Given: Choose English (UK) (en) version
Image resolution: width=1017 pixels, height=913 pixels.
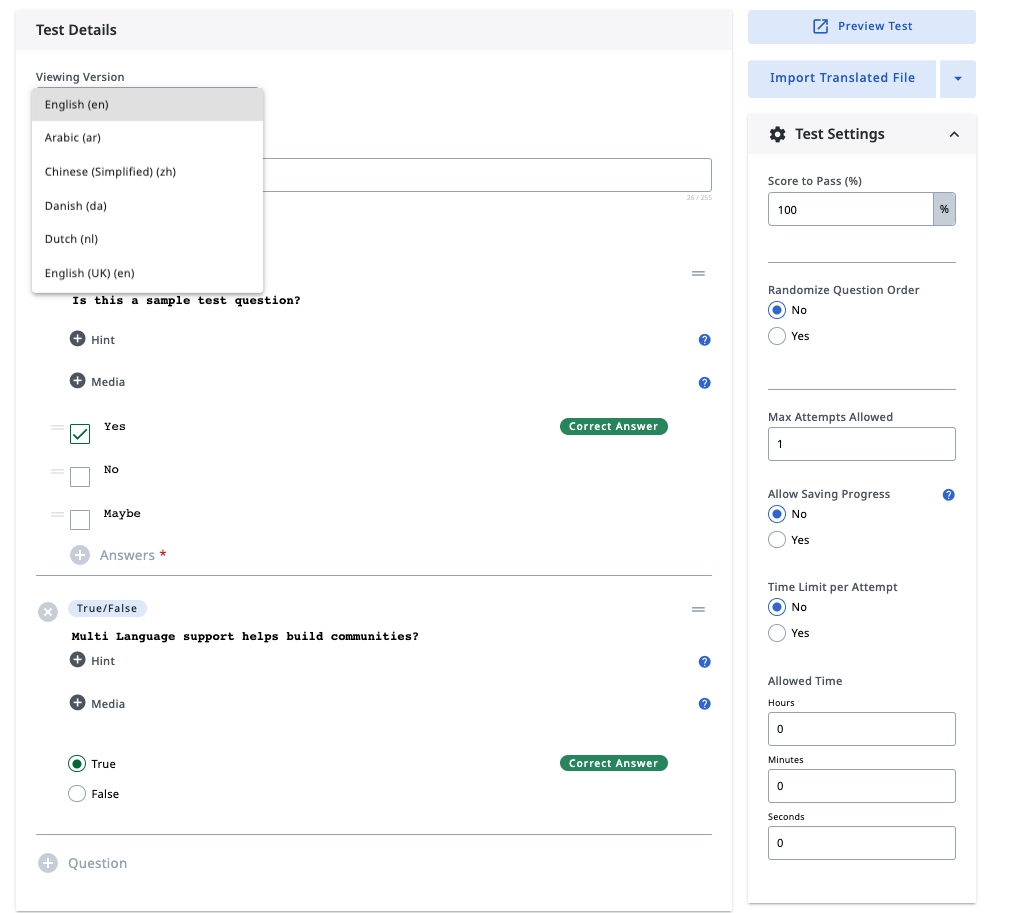Looking at the screenshot, I should pyautogui.click(x=147, y=273).
